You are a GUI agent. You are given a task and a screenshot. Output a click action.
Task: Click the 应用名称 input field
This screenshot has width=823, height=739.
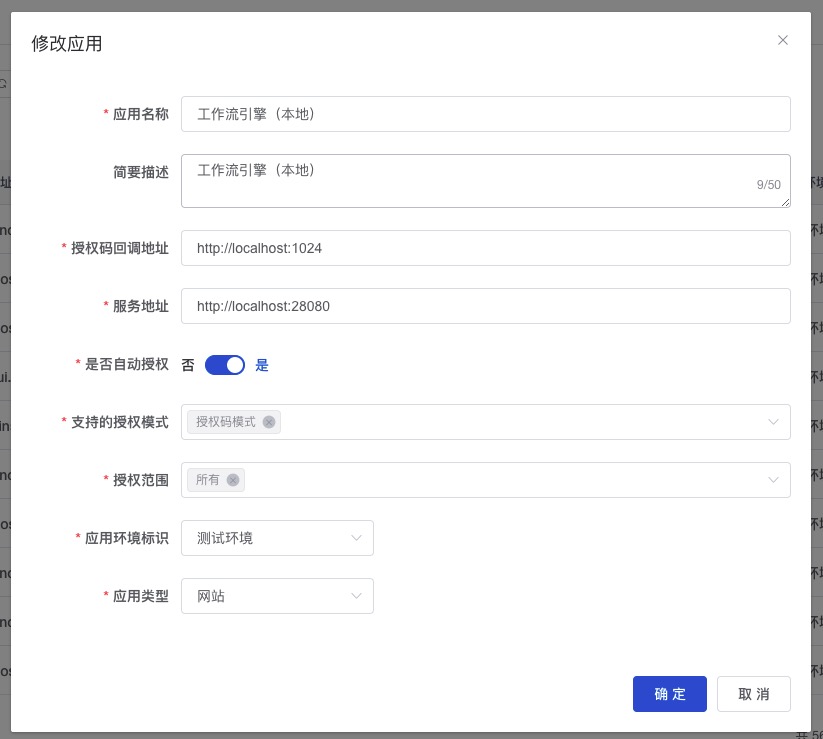pos(485,114)
